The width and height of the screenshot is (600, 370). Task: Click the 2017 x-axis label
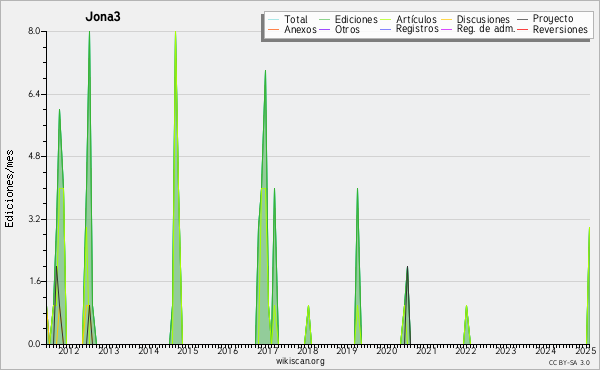pos(267,350)
